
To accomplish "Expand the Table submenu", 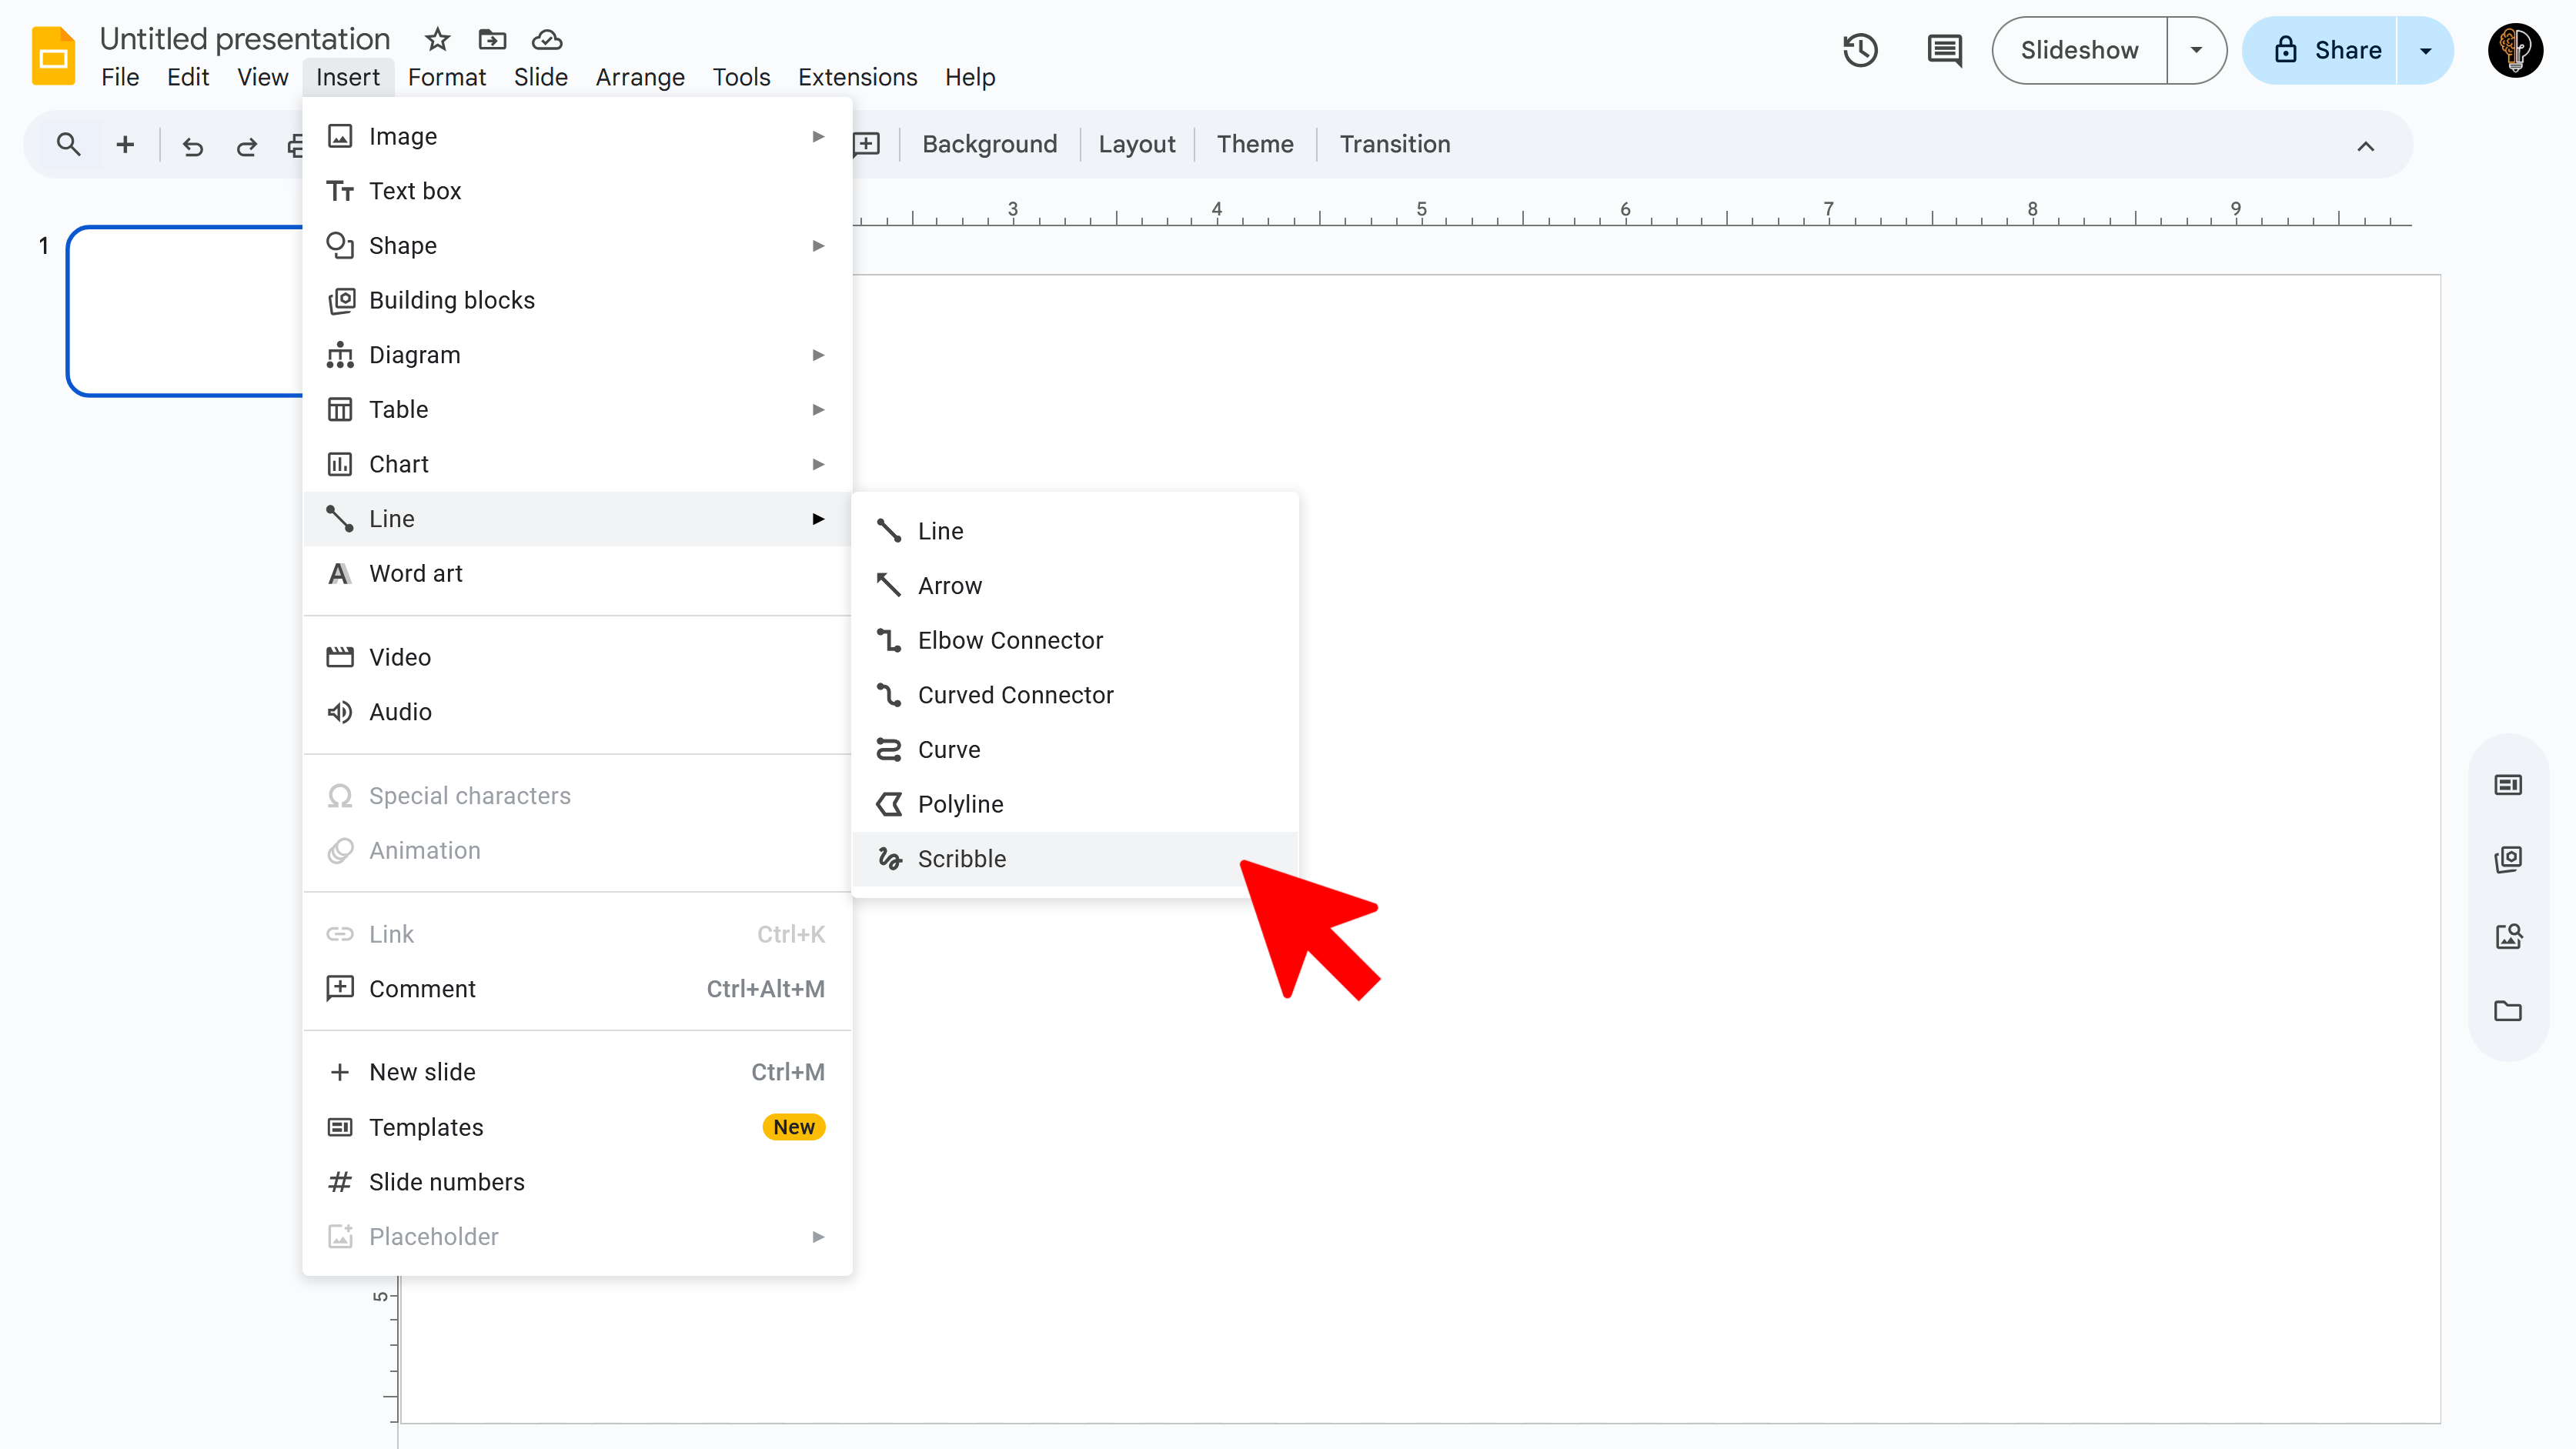I will click(x=577, y=409).
